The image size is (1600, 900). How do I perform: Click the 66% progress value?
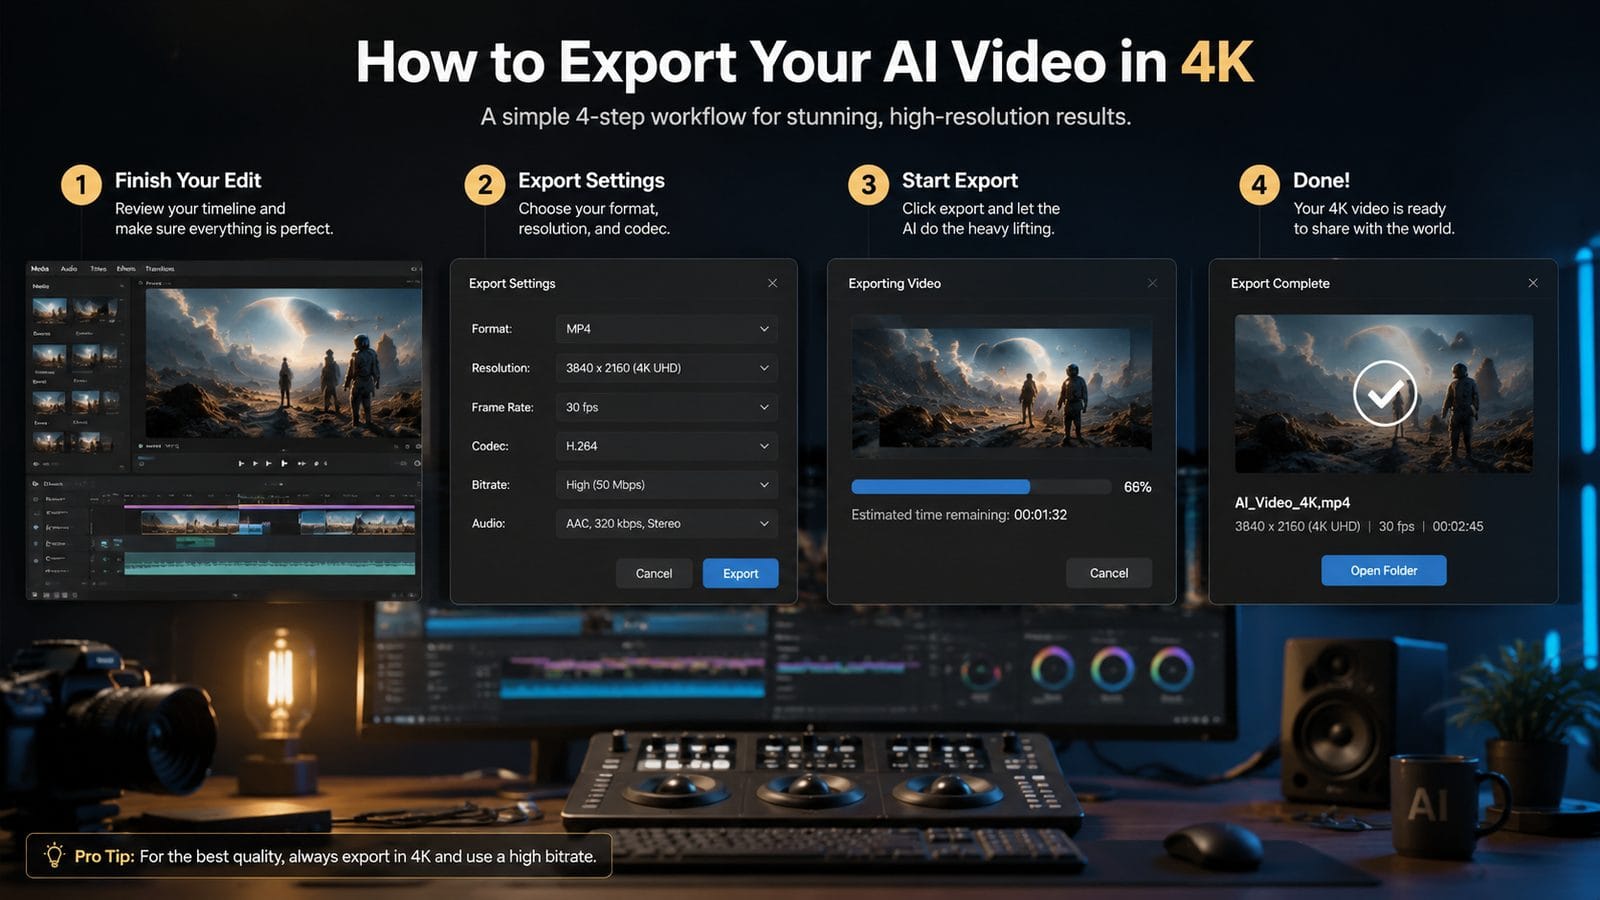(1137, 487)
